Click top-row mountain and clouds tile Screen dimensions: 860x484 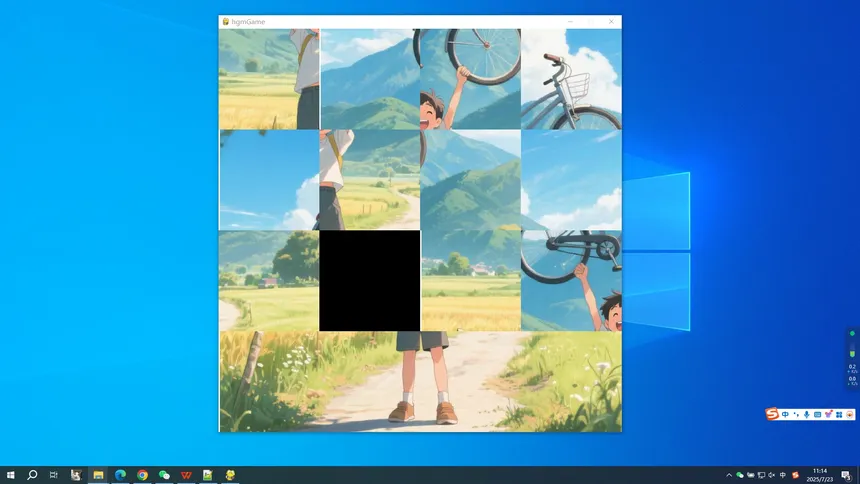pos(370,79)
